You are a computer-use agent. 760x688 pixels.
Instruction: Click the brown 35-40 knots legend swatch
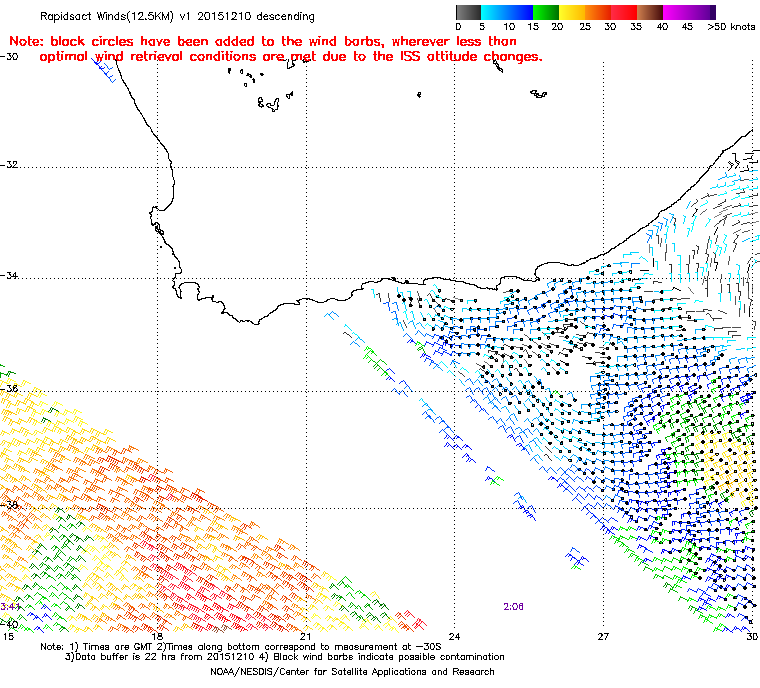coord(650,12)
